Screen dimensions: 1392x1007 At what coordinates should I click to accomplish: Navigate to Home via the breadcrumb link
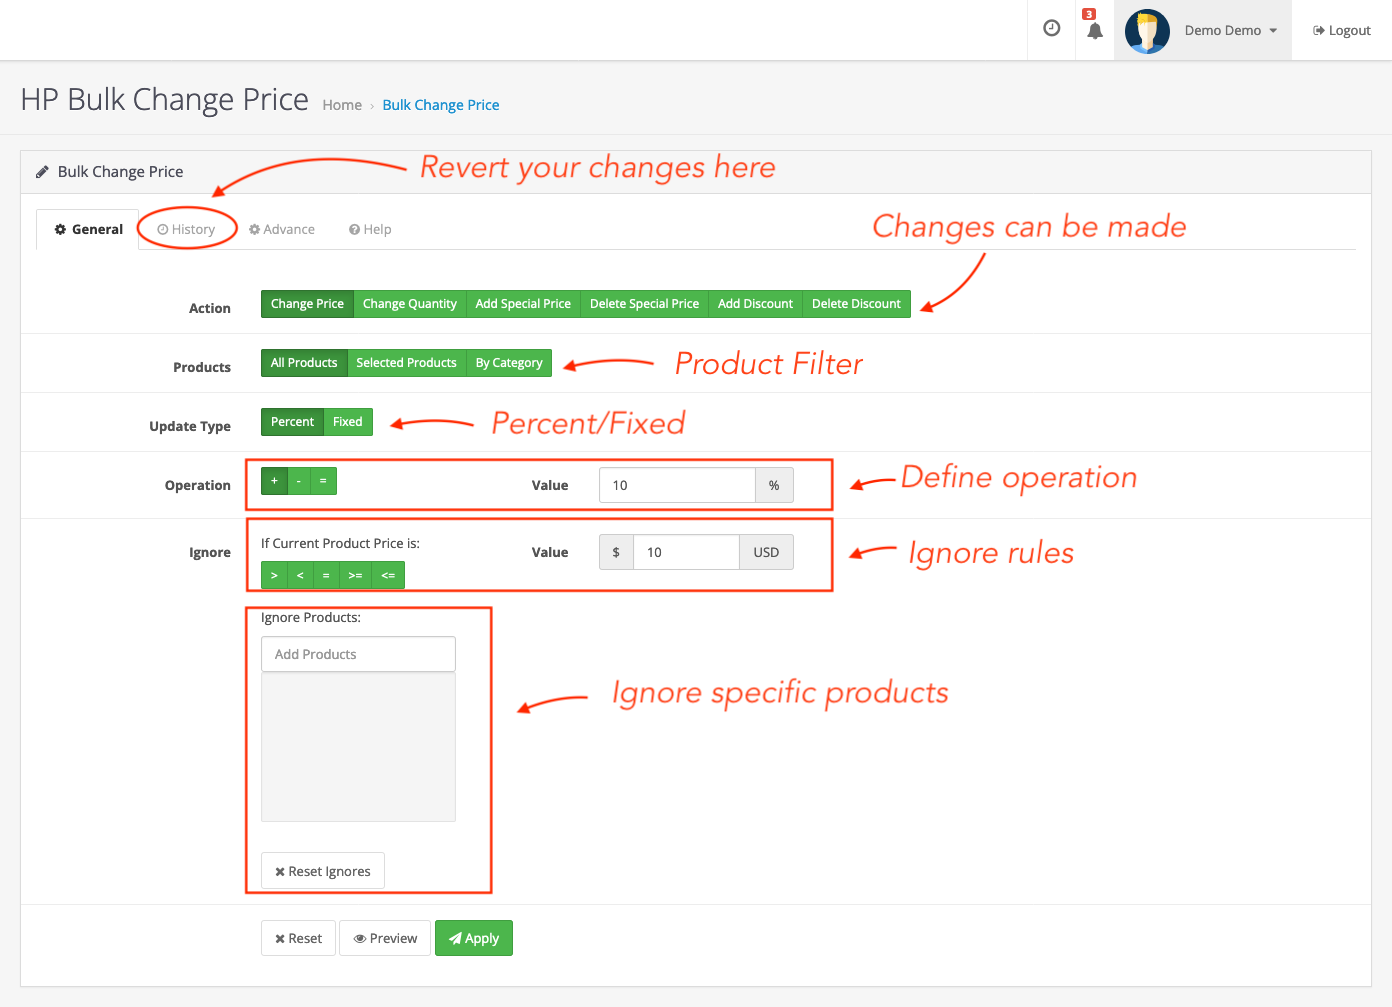click(342, 104)
